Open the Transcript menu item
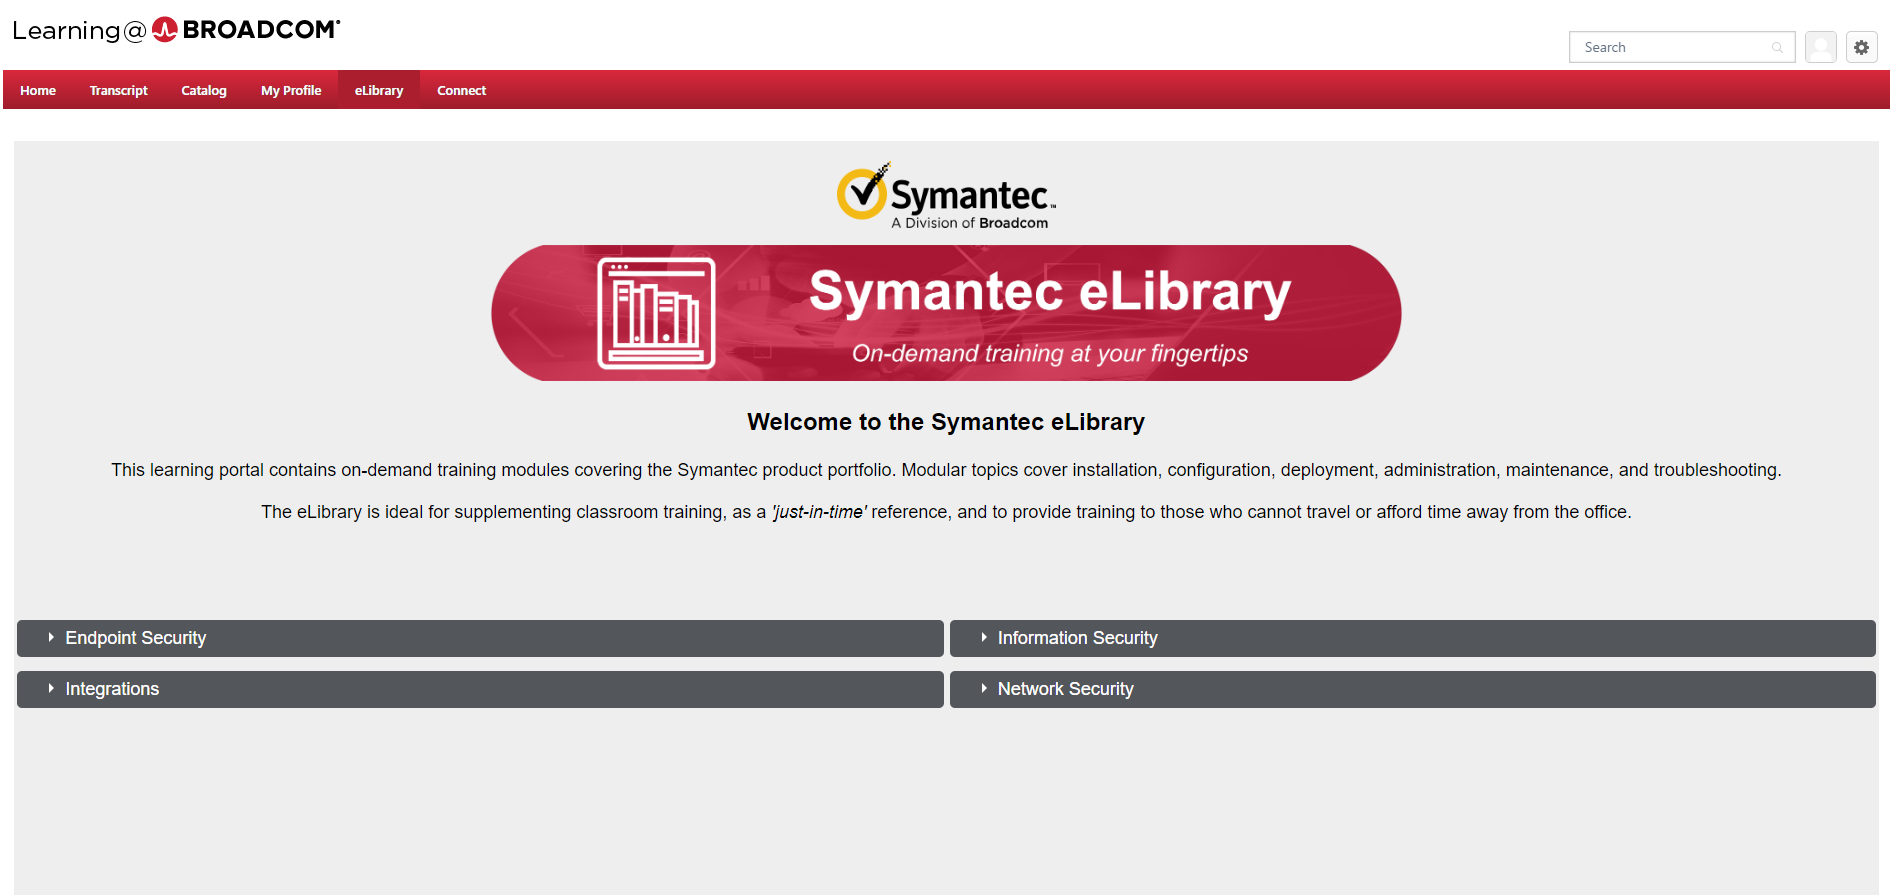The image size is (1891, 895). (x=118, y=90)
